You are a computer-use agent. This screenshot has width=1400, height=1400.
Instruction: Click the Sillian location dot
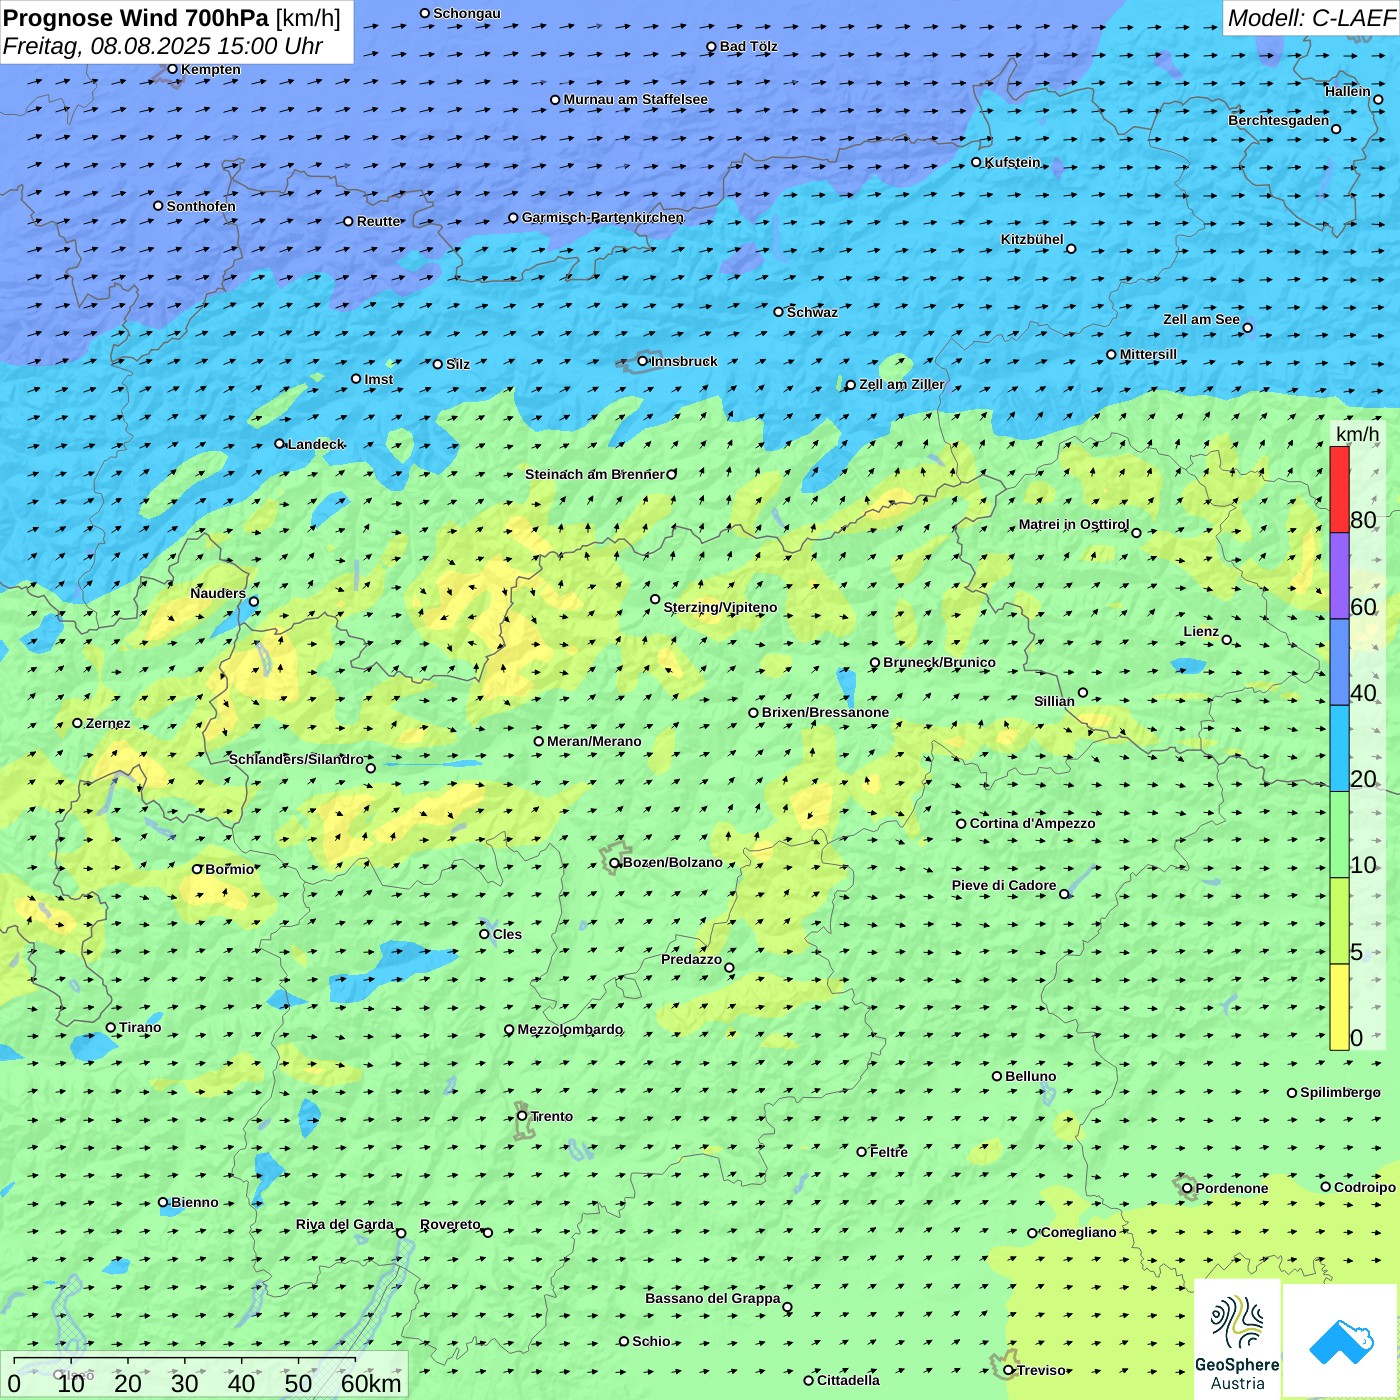pyautogui.click(x=1083, y=692)
